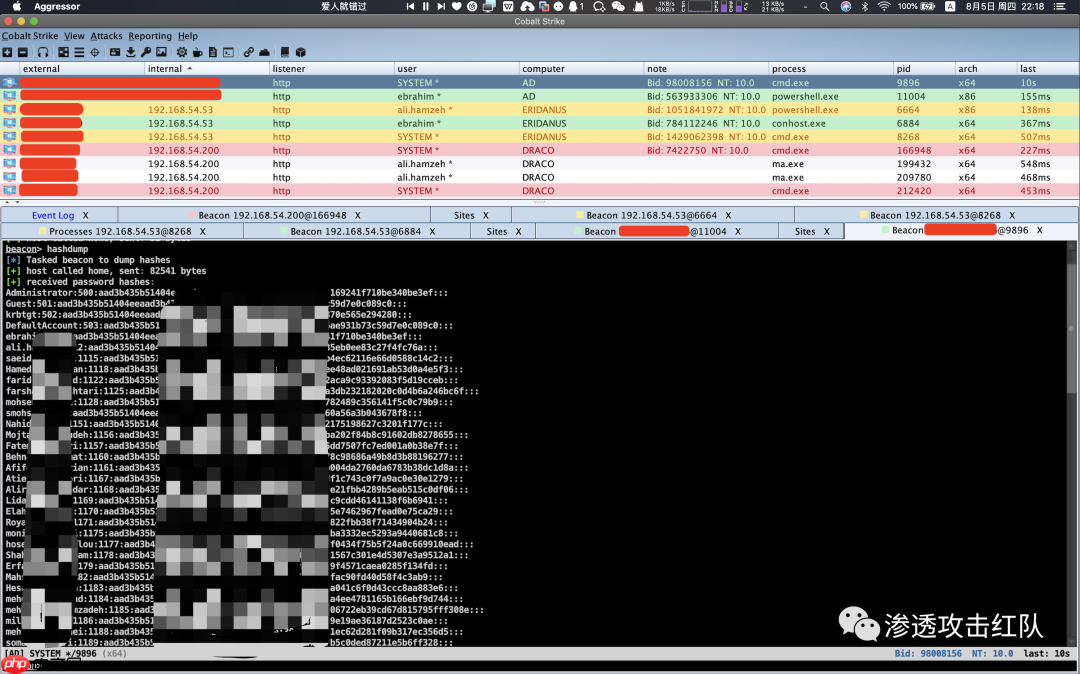Select the session row with pid 166948

click(540, 150)
